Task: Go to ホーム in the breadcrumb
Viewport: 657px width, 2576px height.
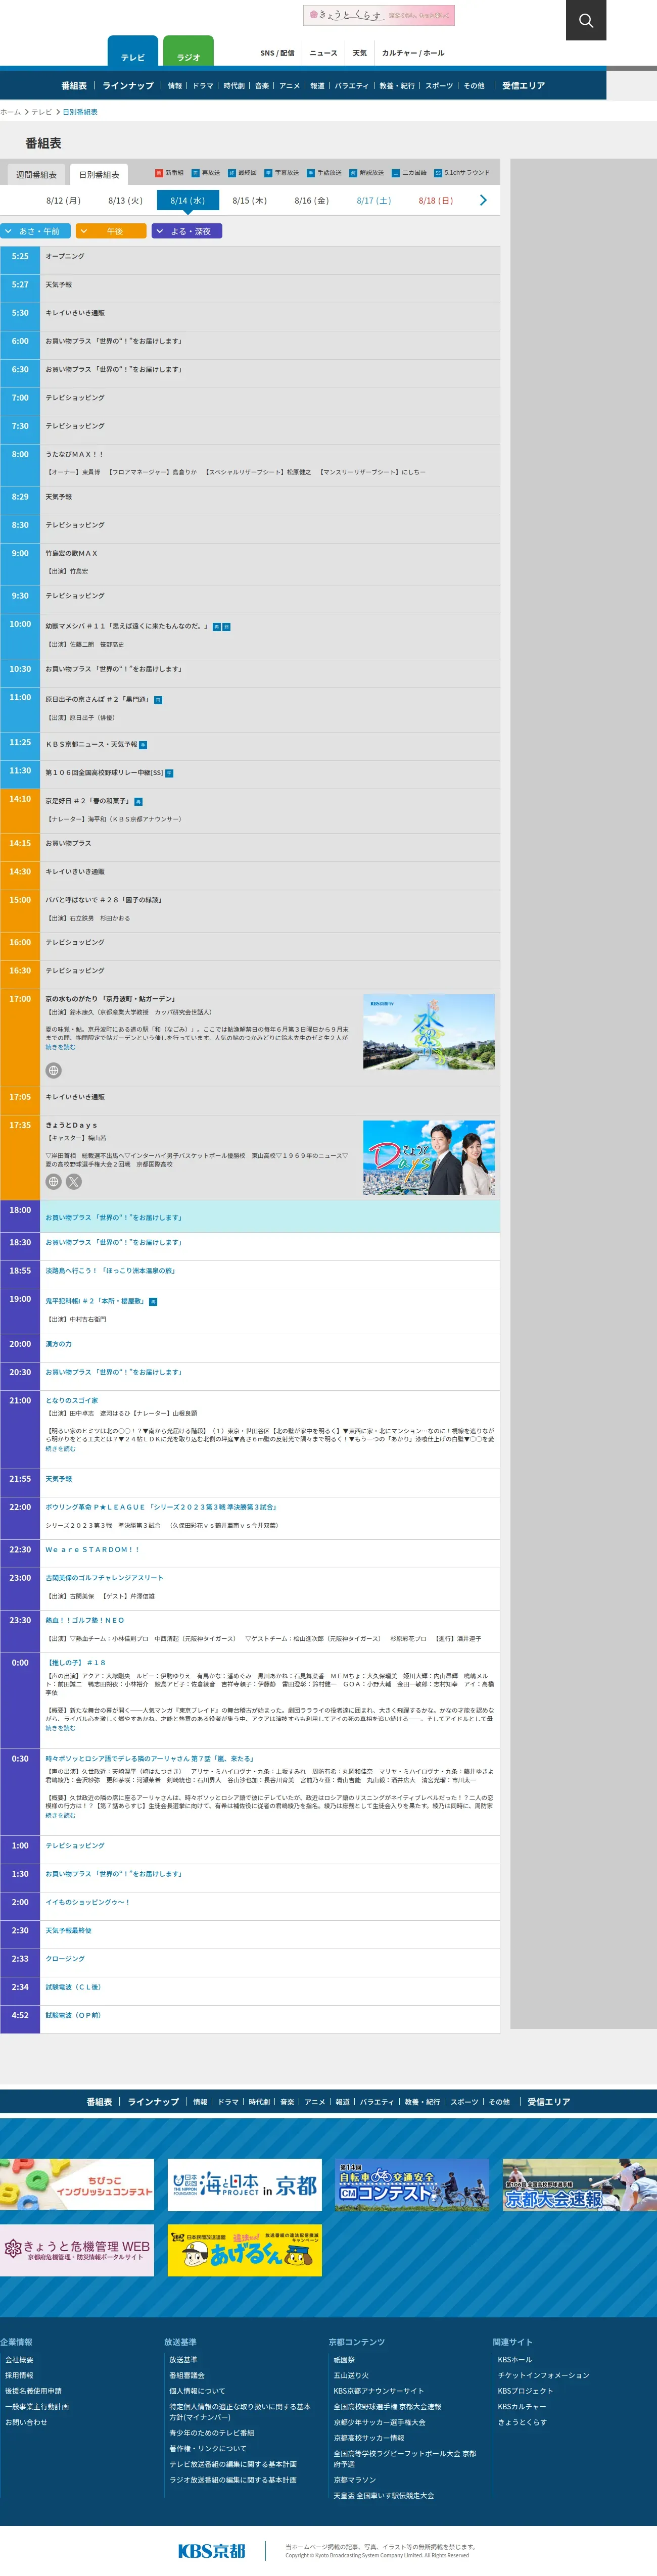Action: pos(10,112)
